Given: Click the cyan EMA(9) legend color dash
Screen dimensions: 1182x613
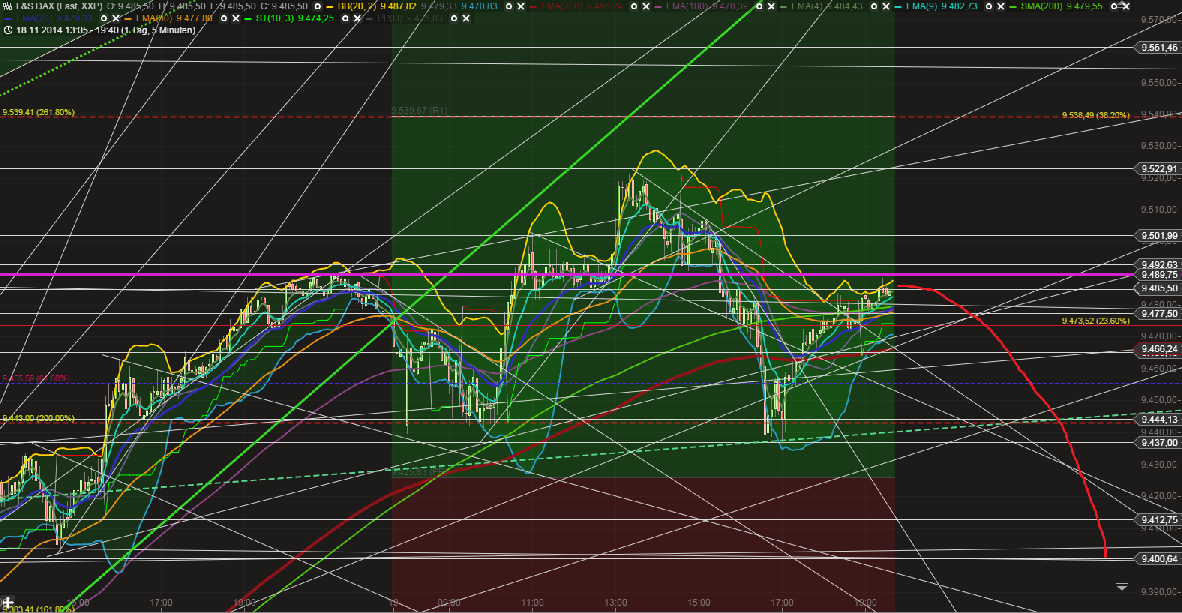Looking at the screenshot, I should tap(898, 7).
